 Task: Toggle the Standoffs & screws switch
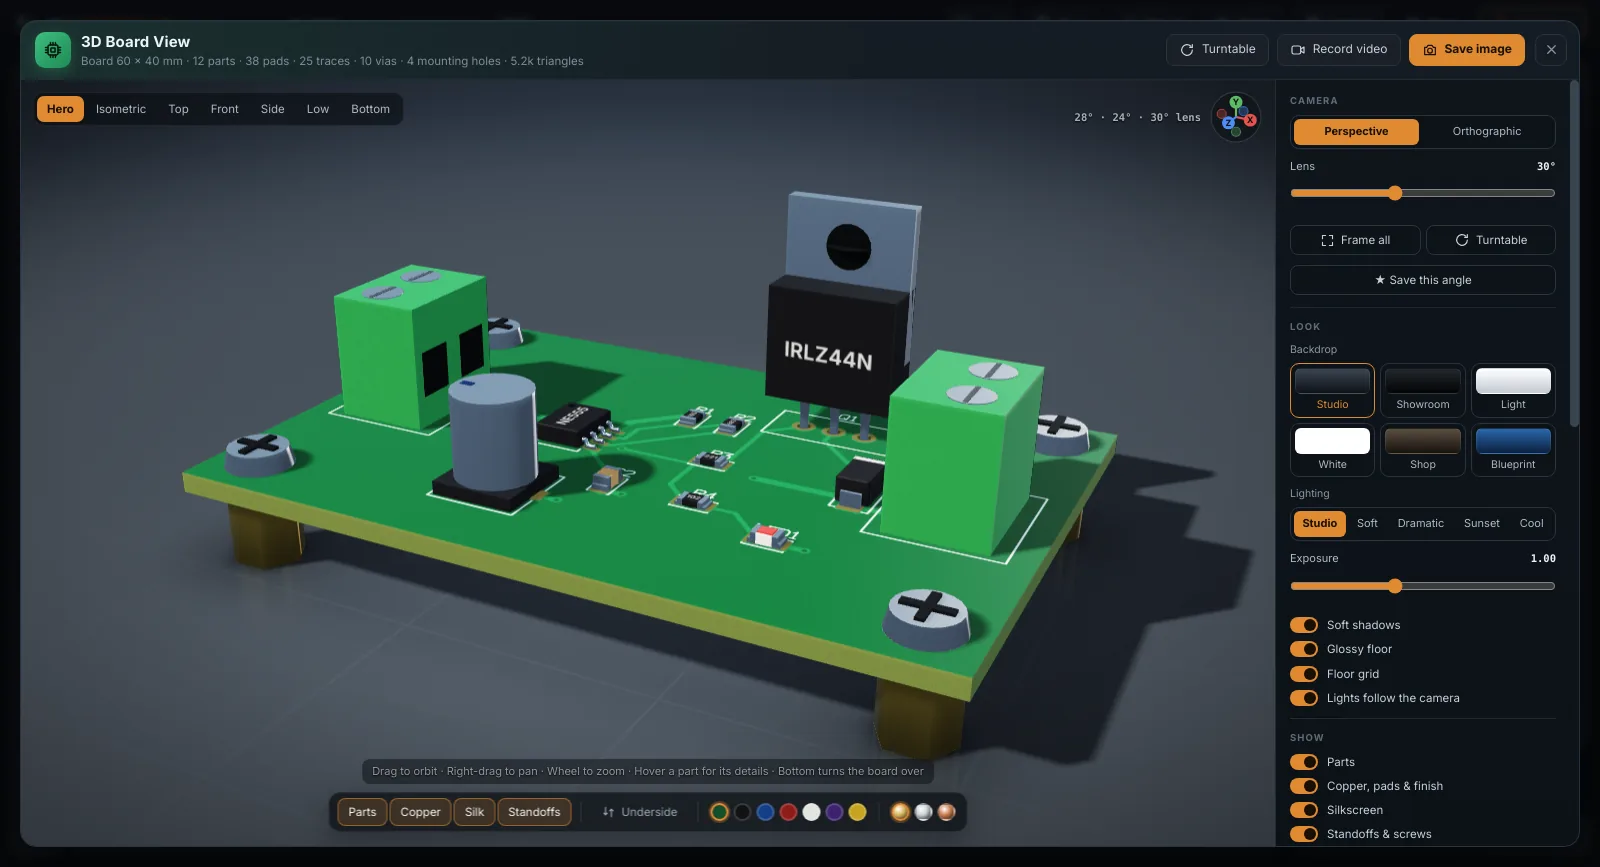[x=1304, y=834]
